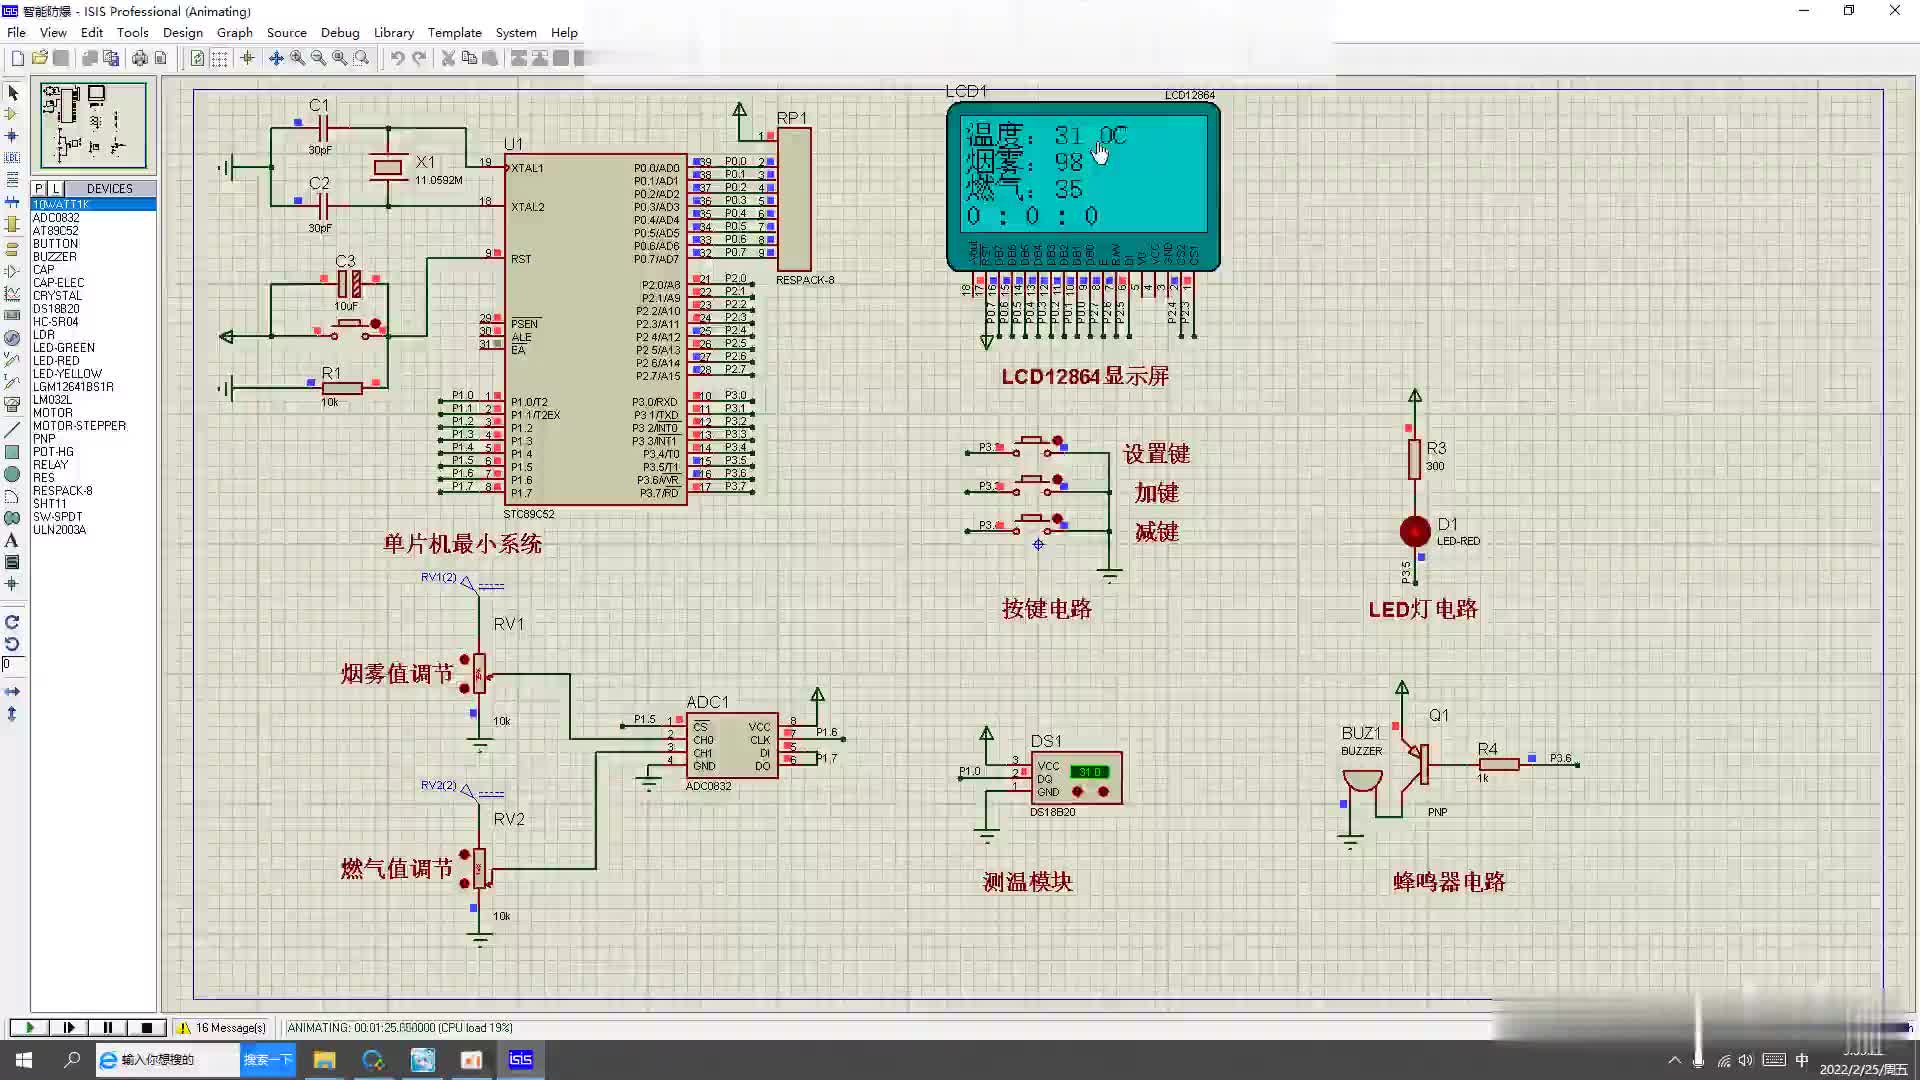Select the Wire Label tool
Screen dimensions: 1920x1080
(x=13, y=158)
